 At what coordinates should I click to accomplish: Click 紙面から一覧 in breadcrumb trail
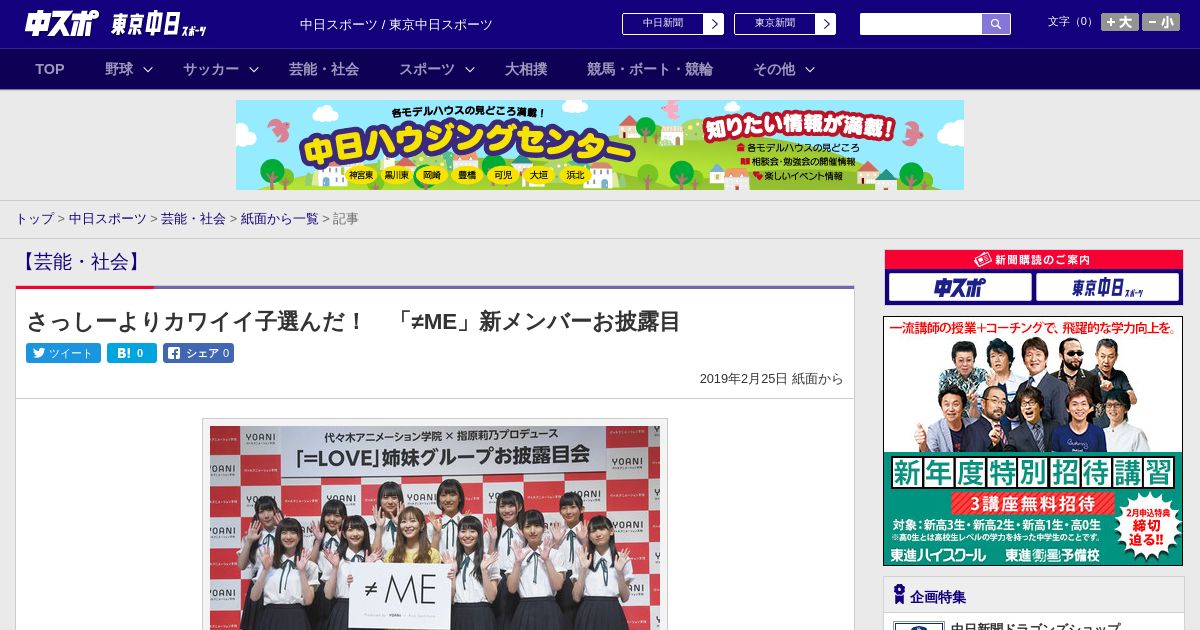279,218
